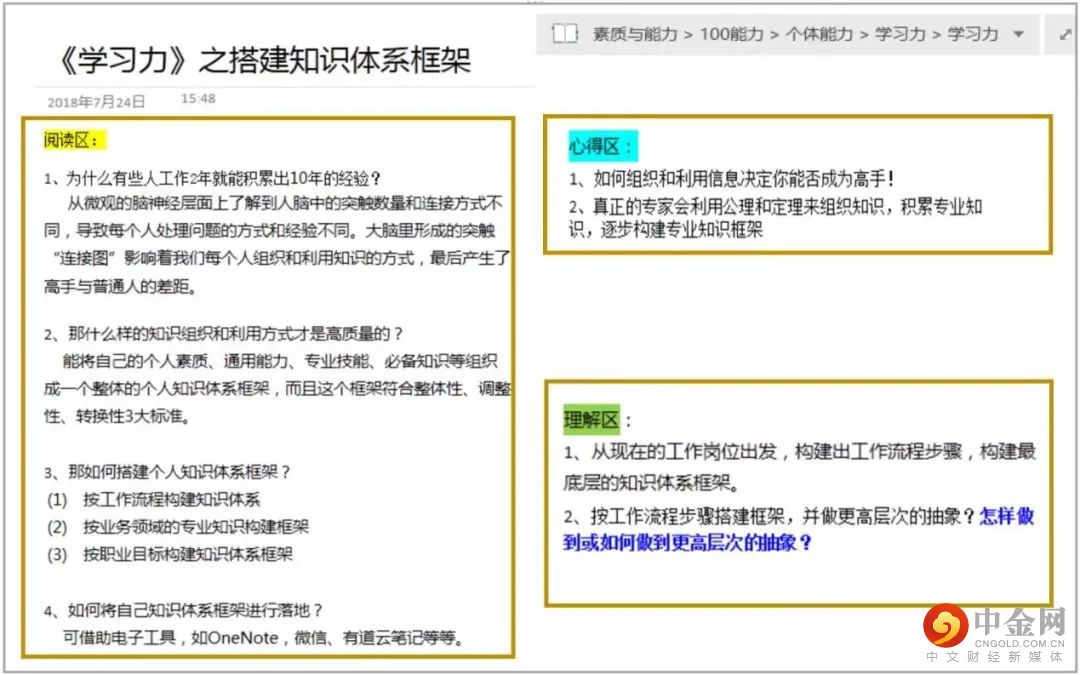Viewport: 1080px width, 675px height.
Task: Click line 识，逐步构建专业知识框架
Action: tap(666, 229)
